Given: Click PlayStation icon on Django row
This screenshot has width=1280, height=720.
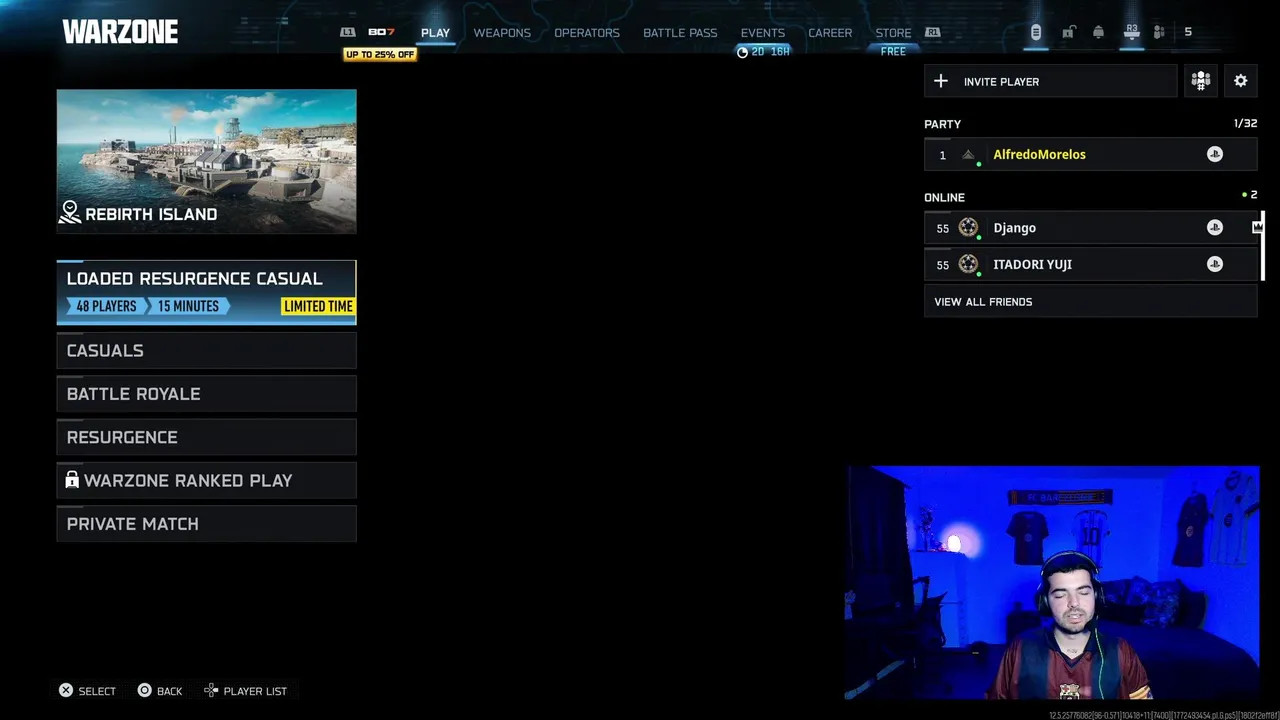Looking at the screenshot, I should point(1215,228).
